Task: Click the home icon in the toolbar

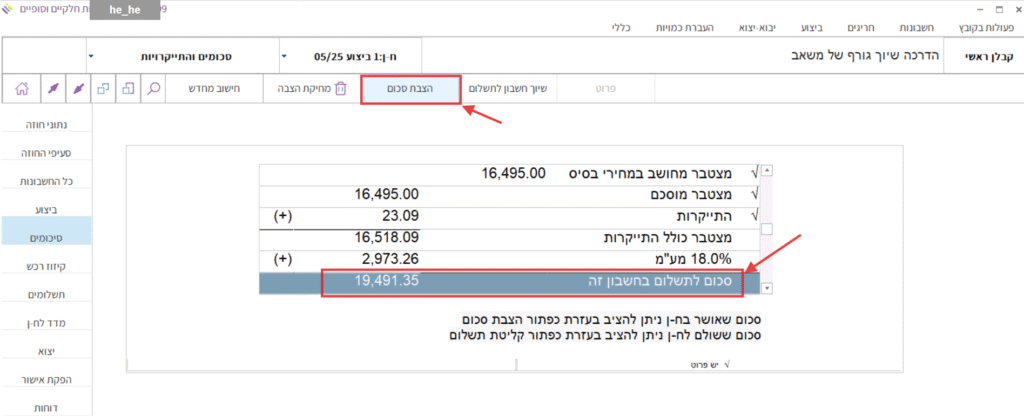Action: pos(21,88)
